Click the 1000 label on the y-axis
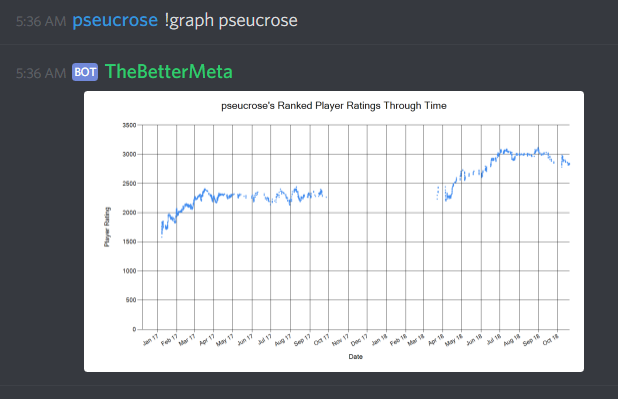 click(129, 271)
